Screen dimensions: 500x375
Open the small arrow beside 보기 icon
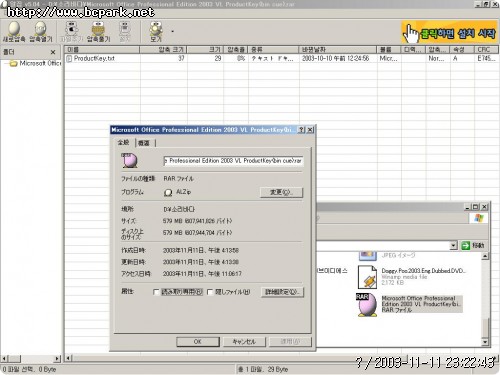[172, 31]
